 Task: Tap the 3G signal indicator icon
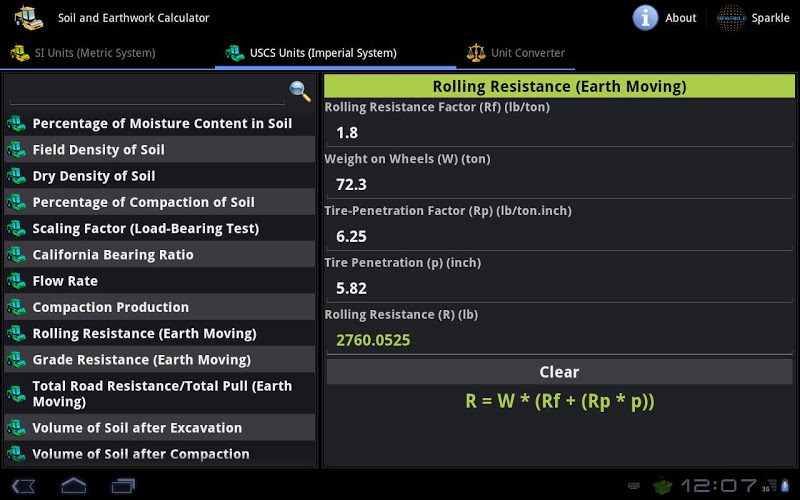pyautogui.click(x=769, y=486)
